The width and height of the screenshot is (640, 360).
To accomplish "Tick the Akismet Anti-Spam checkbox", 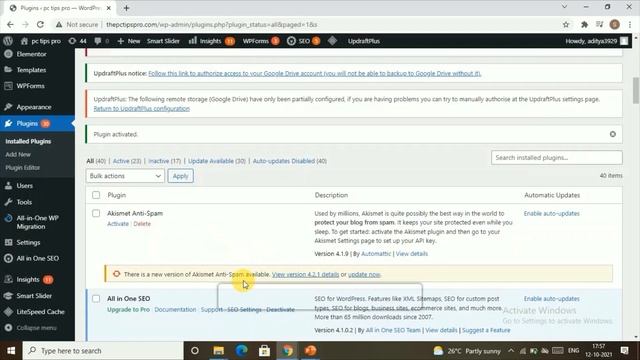I will (96, 213).
